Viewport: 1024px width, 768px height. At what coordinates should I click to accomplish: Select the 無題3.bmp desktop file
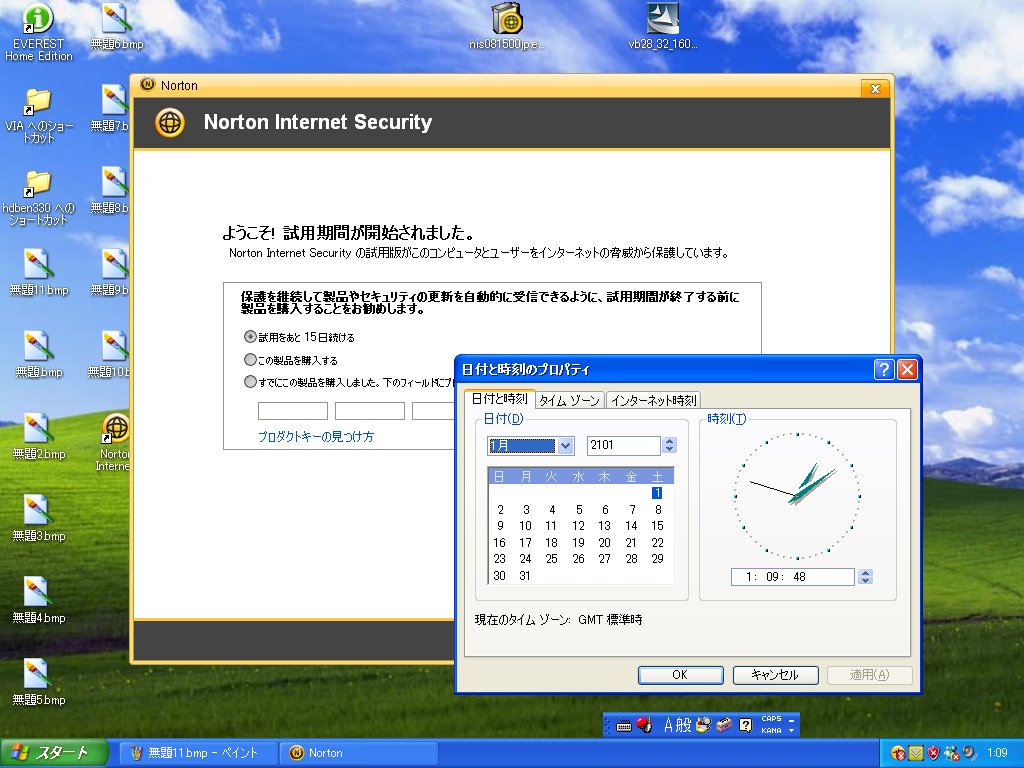pos(39,519)
